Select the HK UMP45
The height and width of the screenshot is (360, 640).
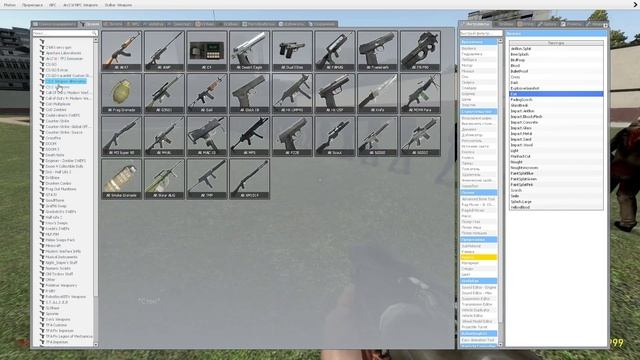(292, 93)
